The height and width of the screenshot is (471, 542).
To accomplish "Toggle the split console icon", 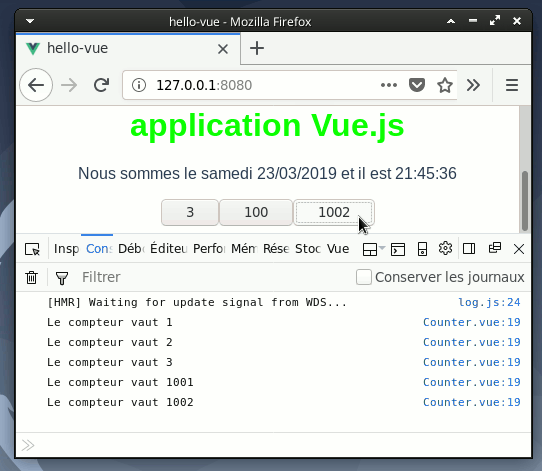I will (398, 249).
